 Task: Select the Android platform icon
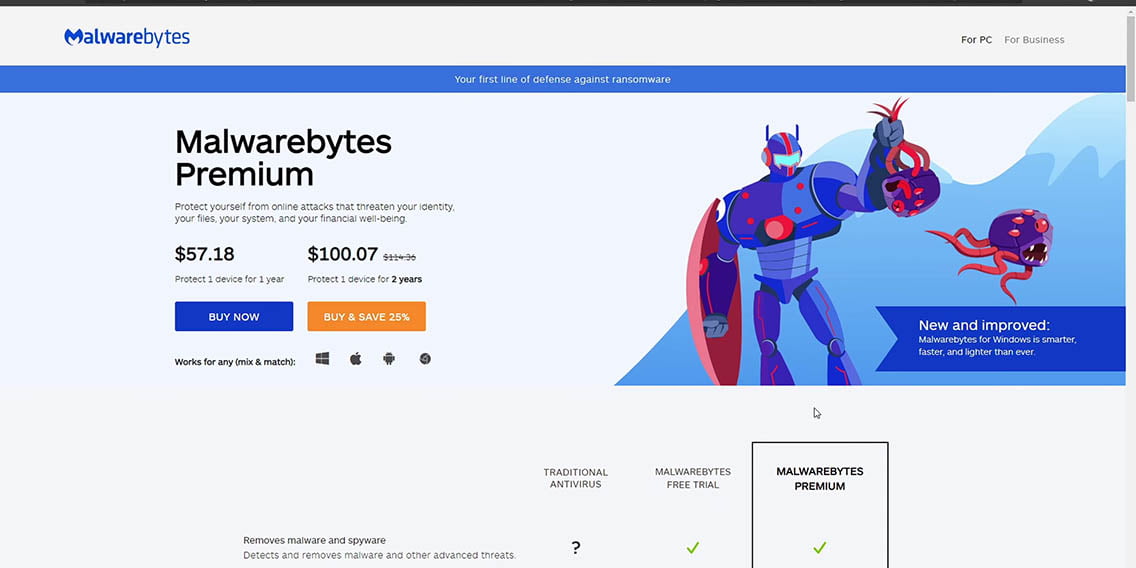tap(389, 359)
